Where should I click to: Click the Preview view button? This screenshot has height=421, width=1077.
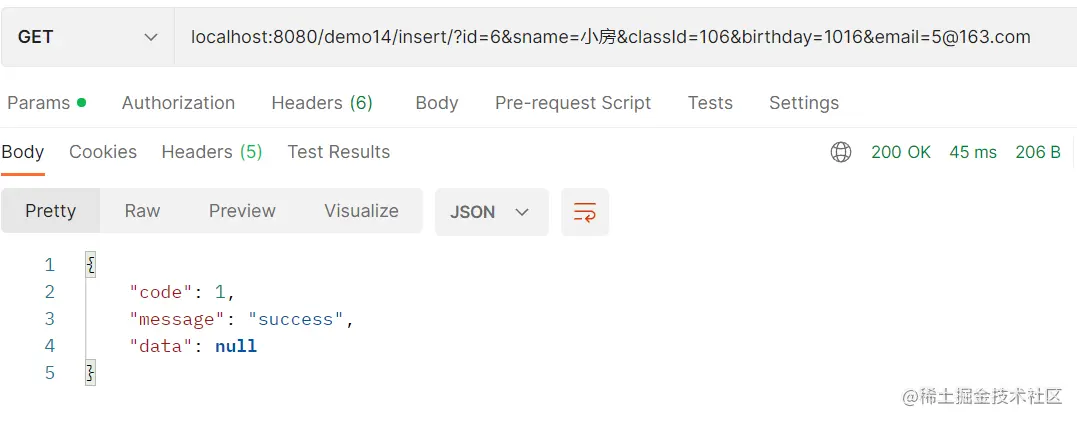click(242, 211)
